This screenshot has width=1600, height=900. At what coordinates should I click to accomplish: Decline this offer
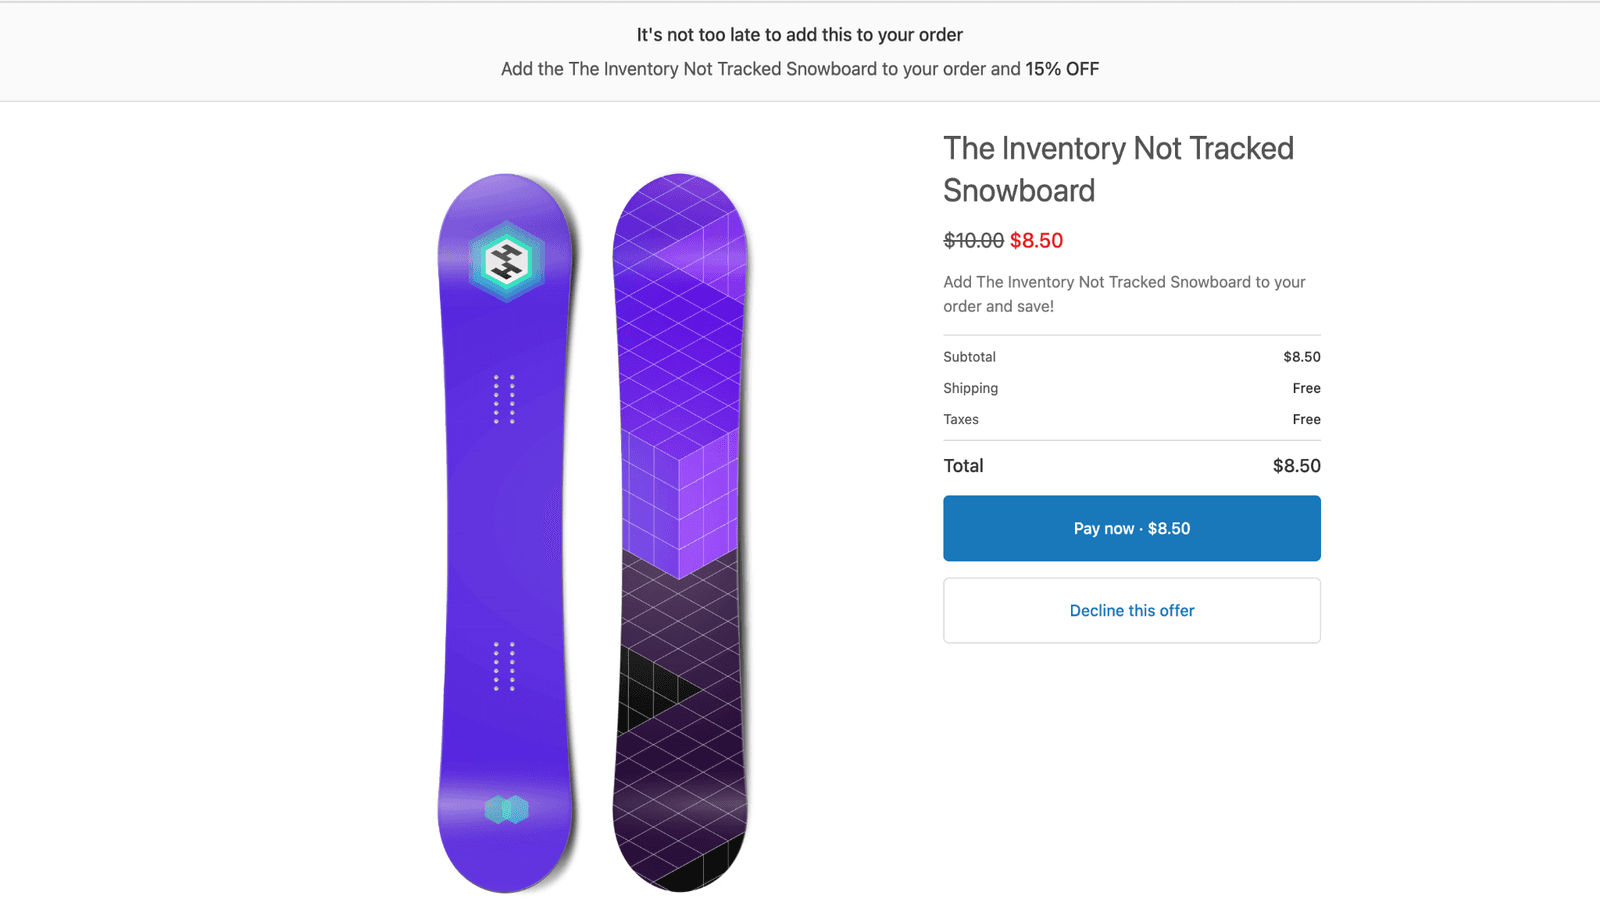coord(1131,610)
